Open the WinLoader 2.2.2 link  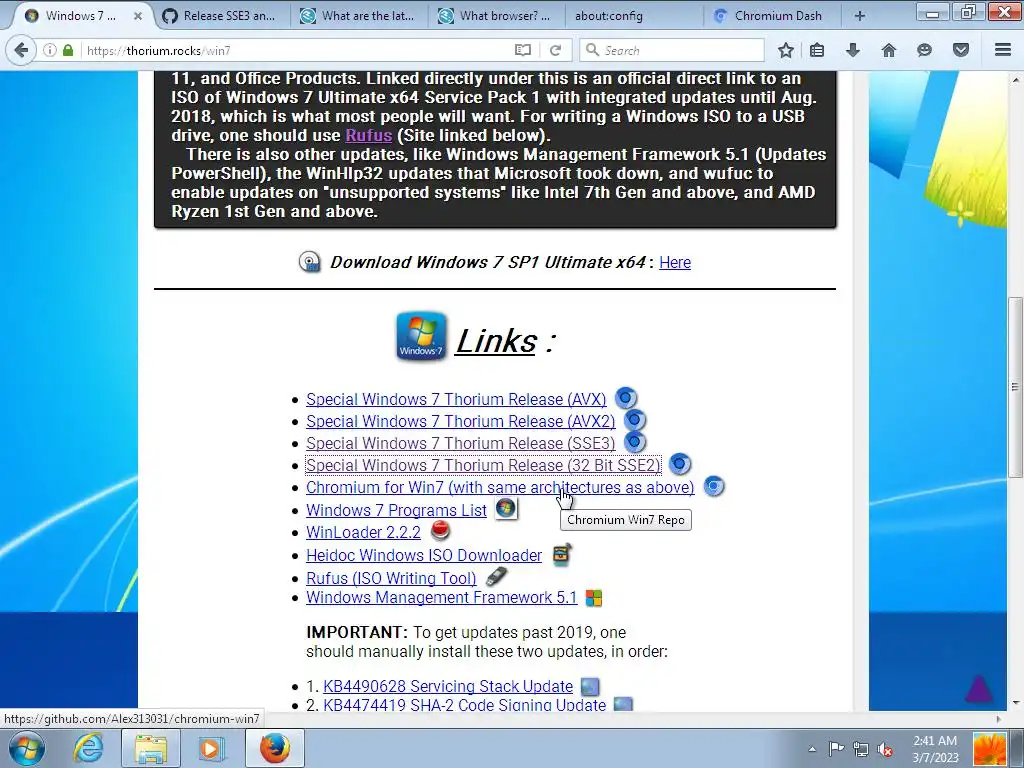tap(363, 532)
